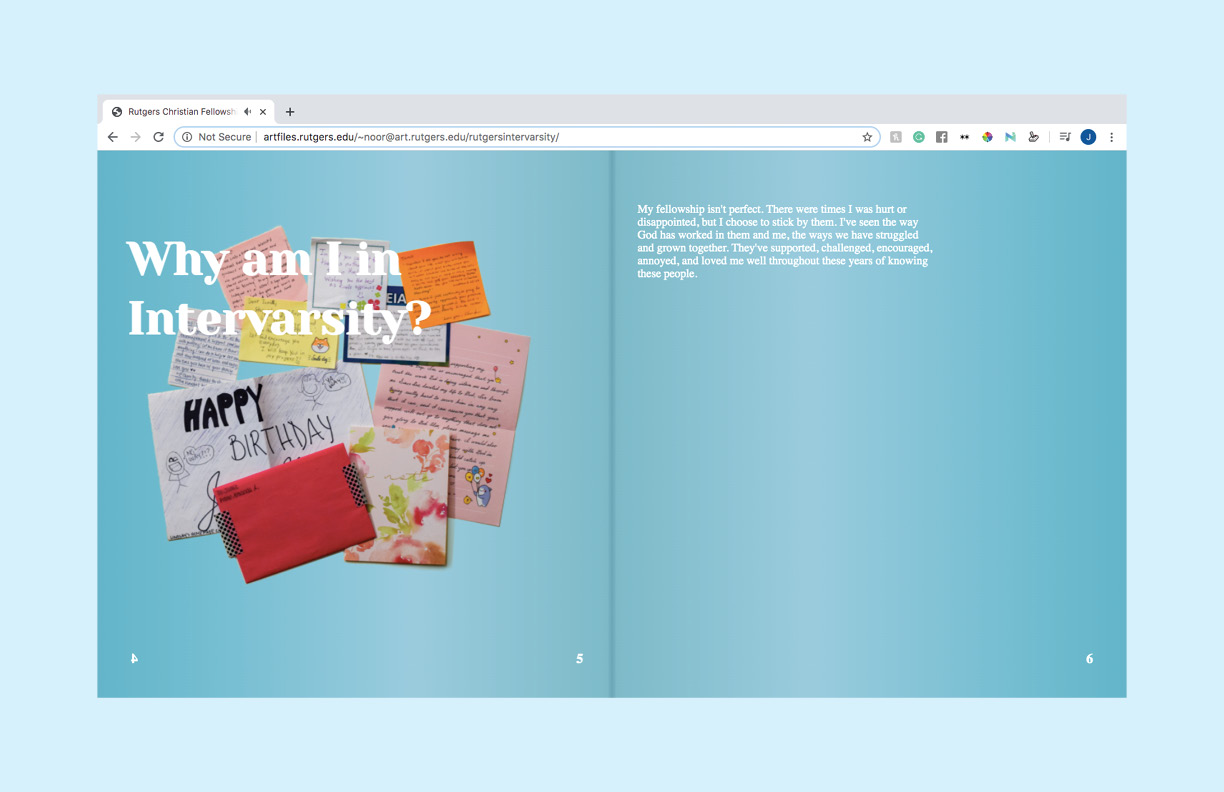The width and height of the screenshot is (1224, 792).
Task: Click the gray square extension icon
Action: coord(896,137)
